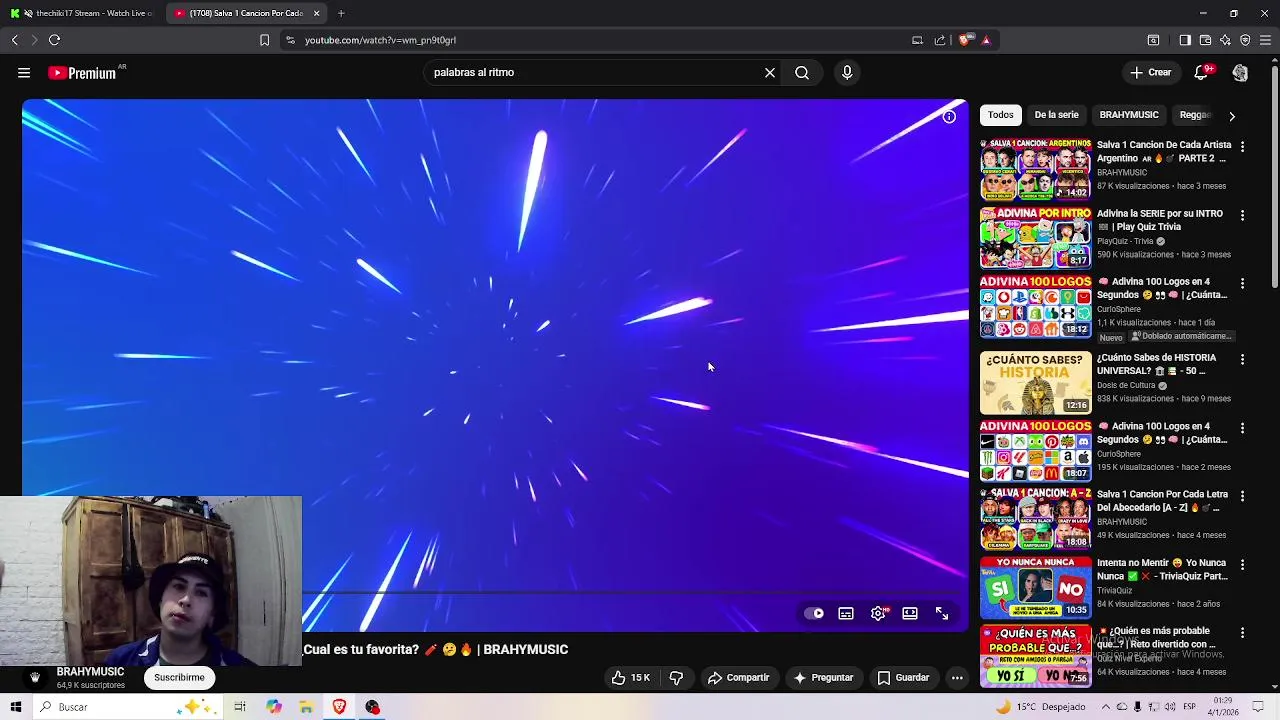Toggle subtitles in the video player
The height and width of the screenshot is (720, 1280).
pos(846,613)
